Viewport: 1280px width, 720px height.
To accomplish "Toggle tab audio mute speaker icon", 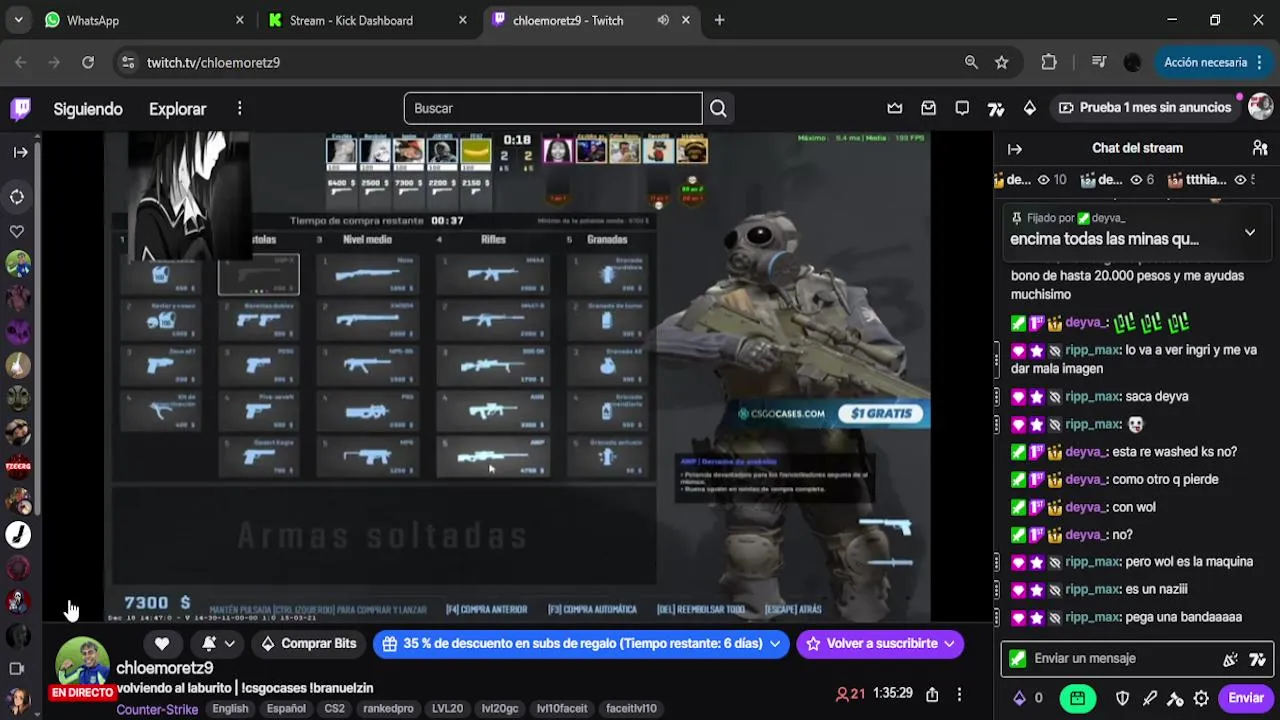I will [663, 20].
